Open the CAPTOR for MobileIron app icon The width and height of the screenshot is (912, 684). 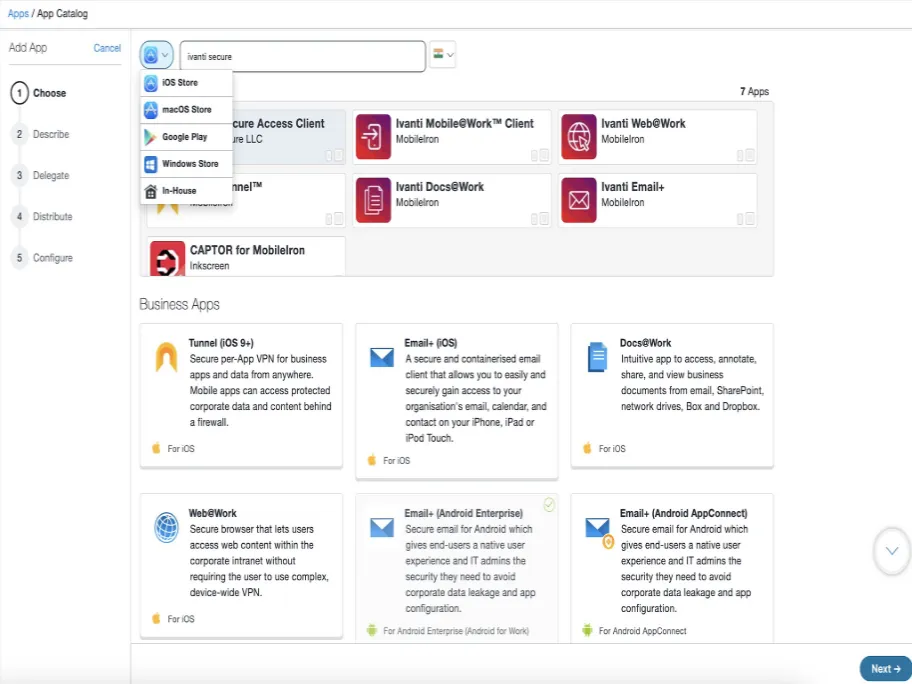pyautogui.click(x=168, y=259)
